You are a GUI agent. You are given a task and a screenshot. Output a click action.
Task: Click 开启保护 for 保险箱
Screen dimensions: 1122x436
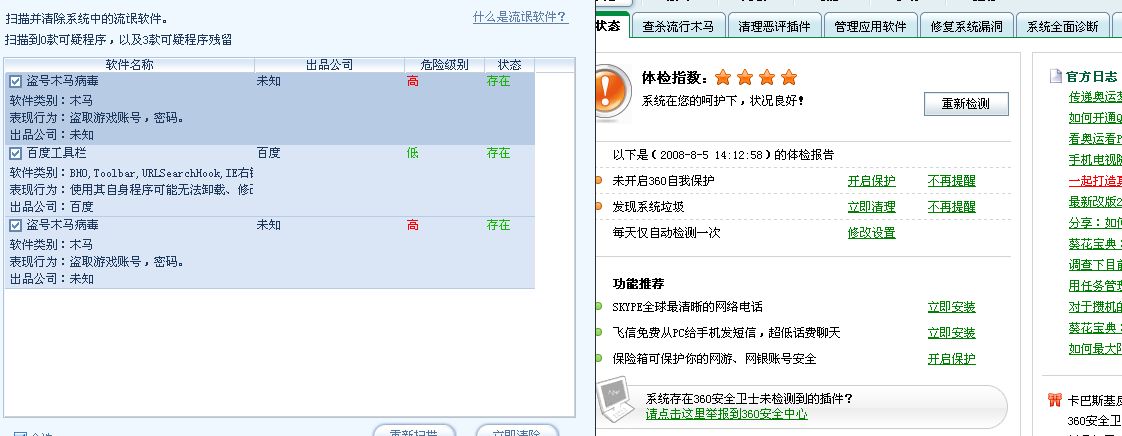click(x=952, y=359)
